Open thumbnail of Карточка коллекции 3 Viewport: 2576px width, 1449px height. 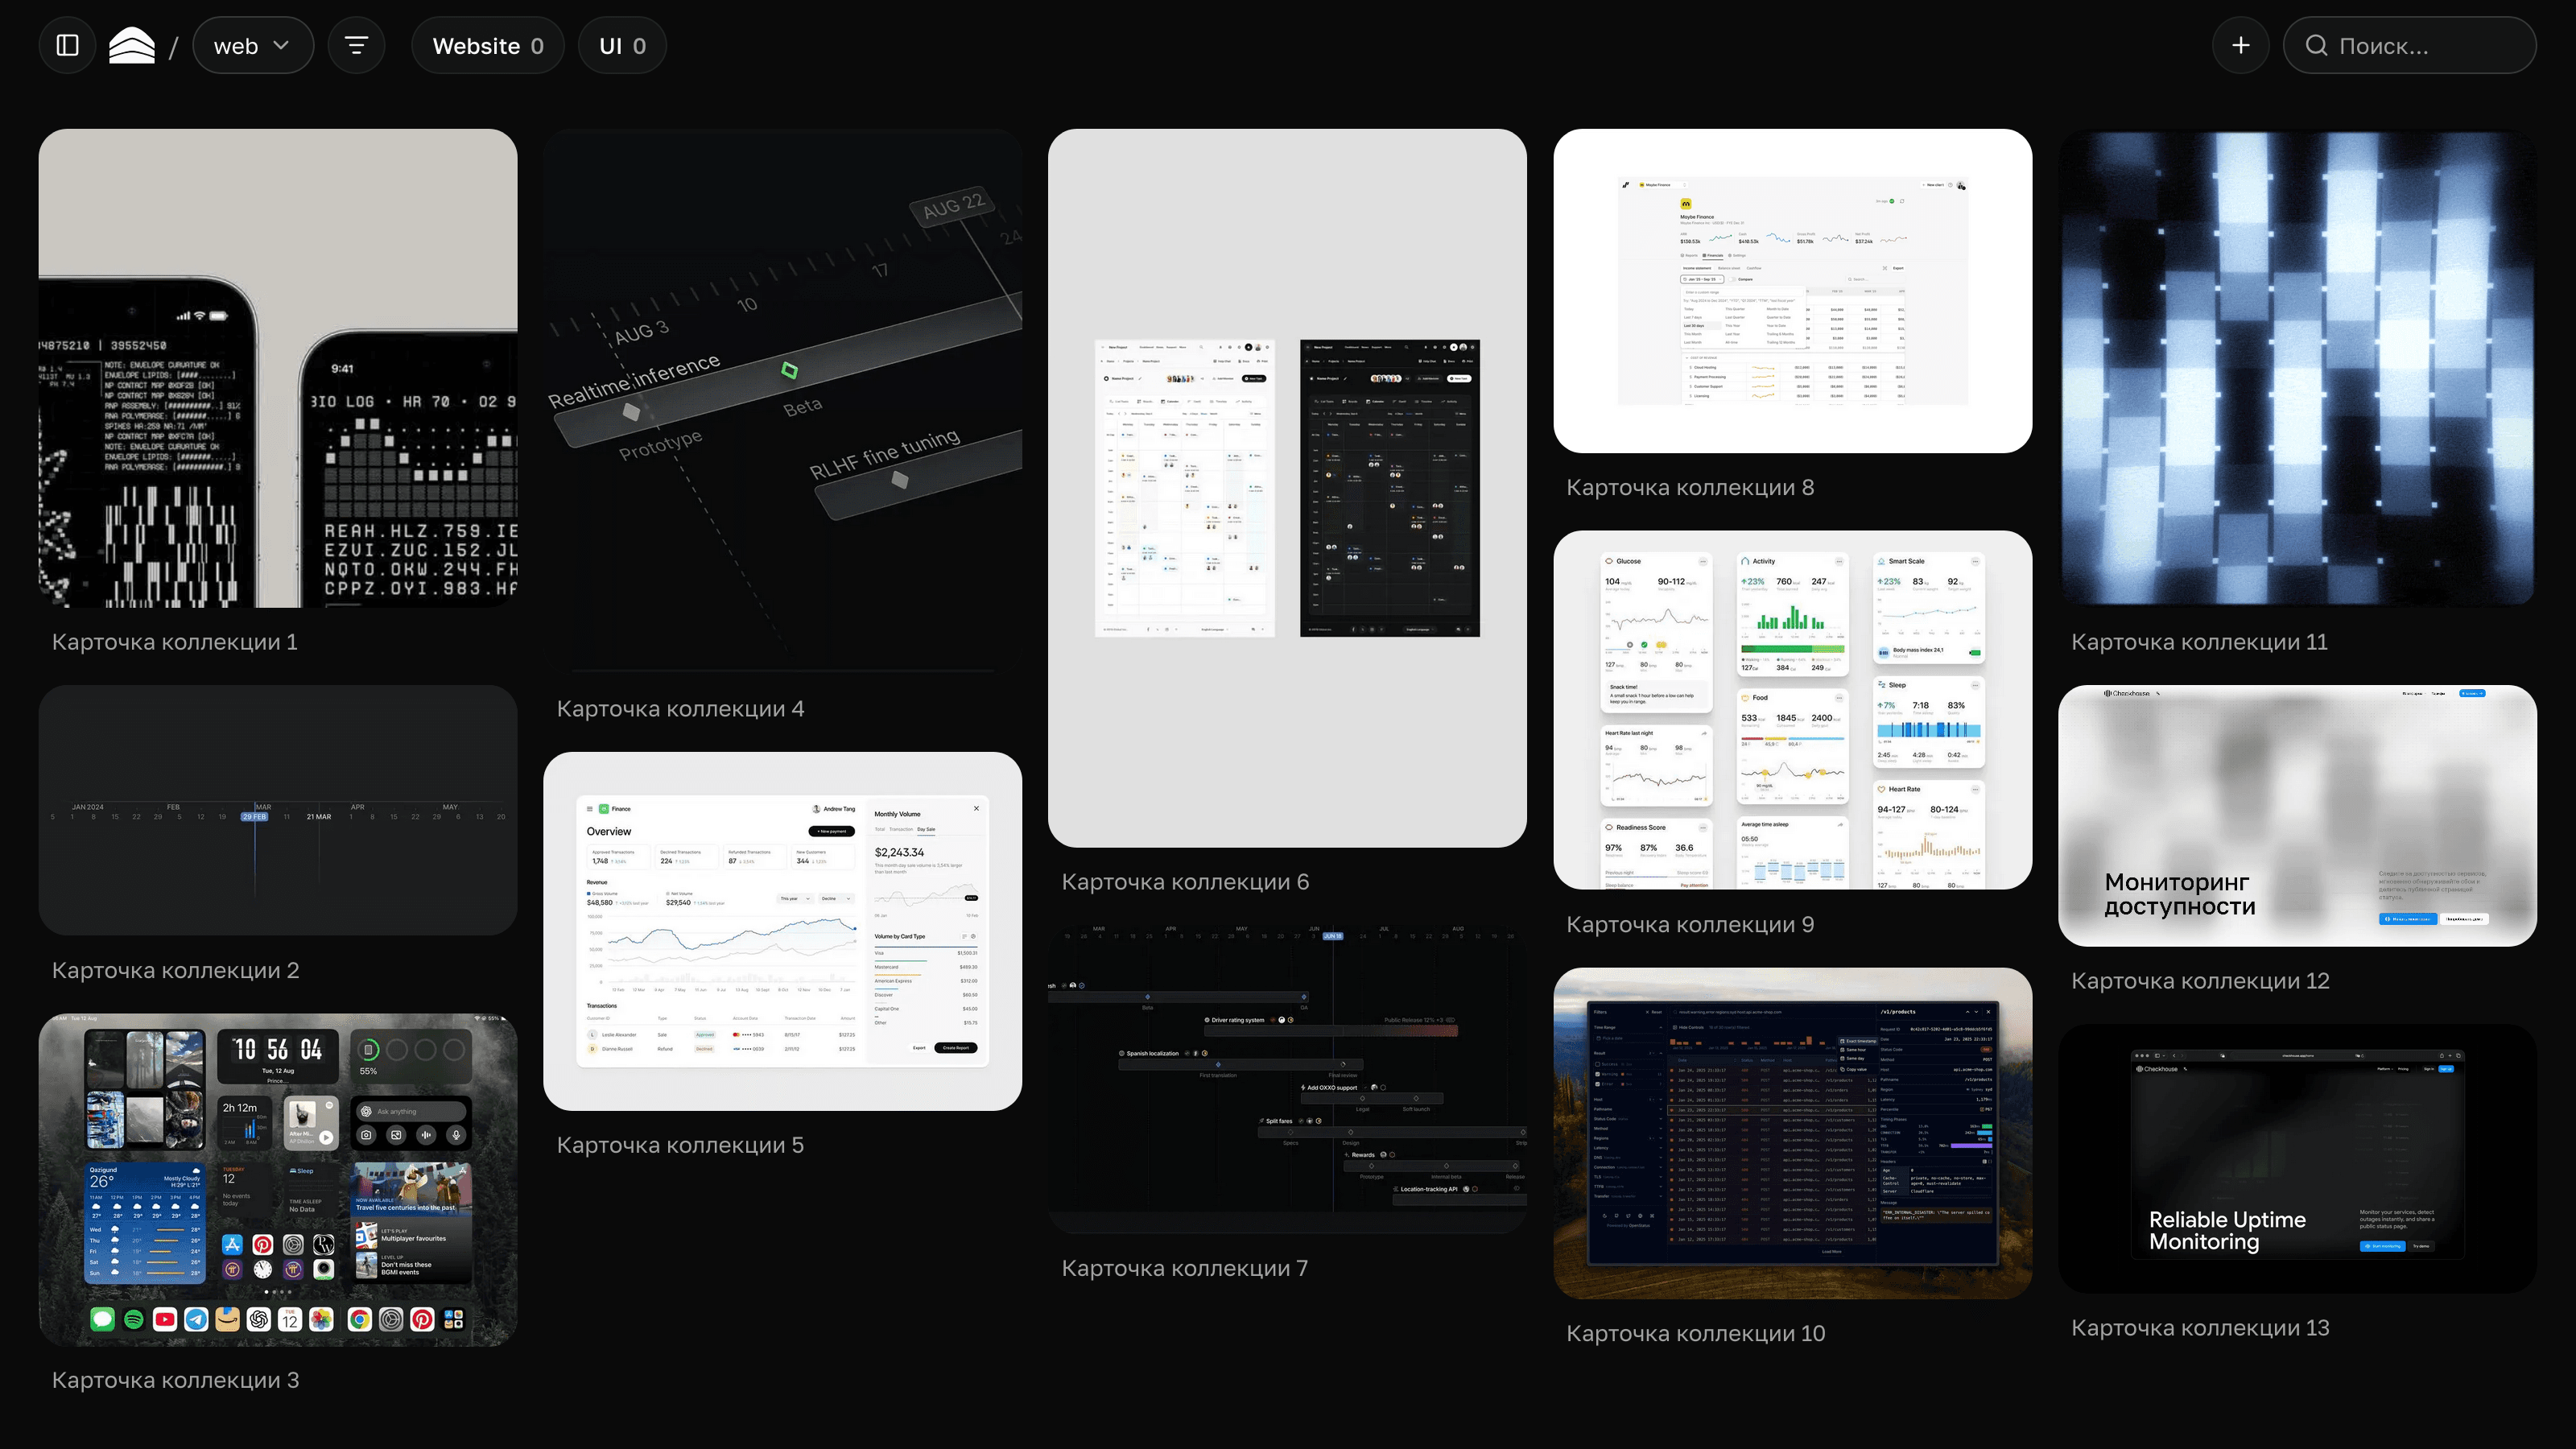278,1180
